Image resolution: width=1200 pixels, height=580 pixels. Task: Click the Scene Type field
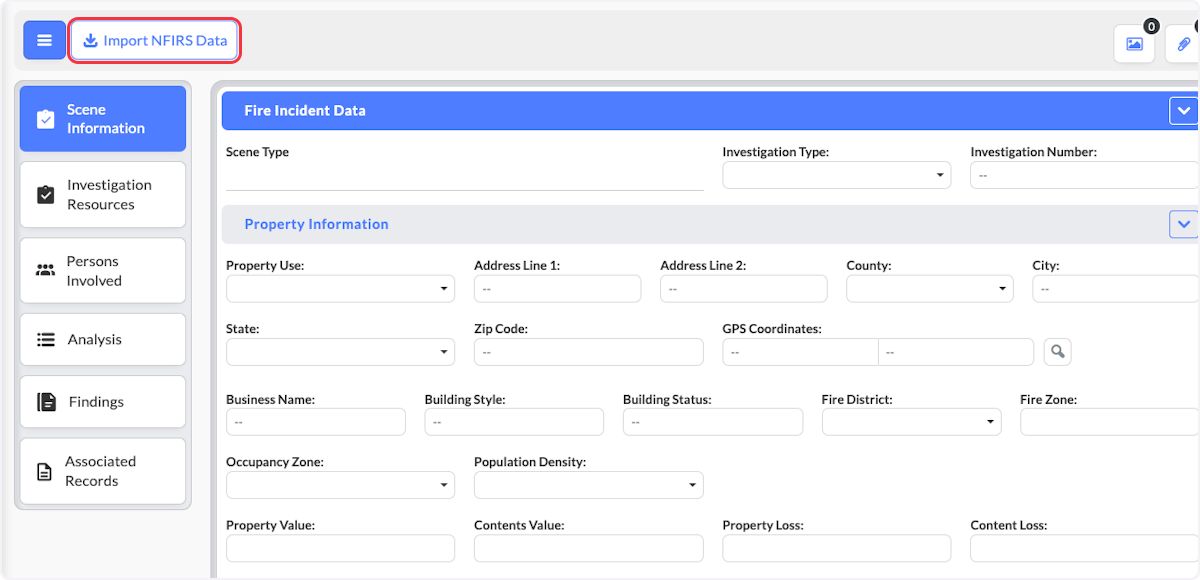pos(464,177)
